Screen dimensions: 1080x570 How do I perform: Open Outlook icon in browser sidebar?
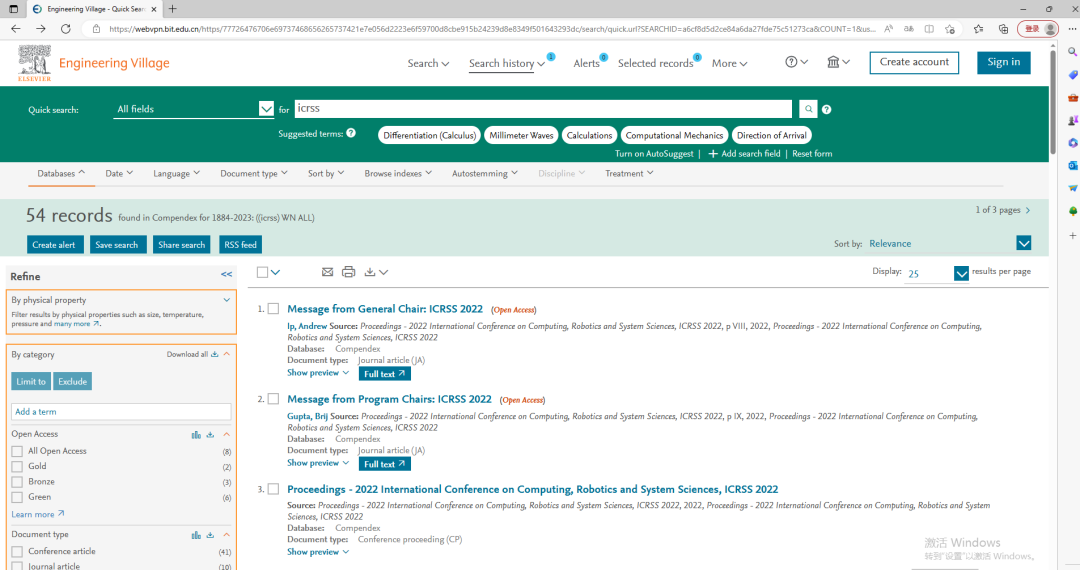1072,165
